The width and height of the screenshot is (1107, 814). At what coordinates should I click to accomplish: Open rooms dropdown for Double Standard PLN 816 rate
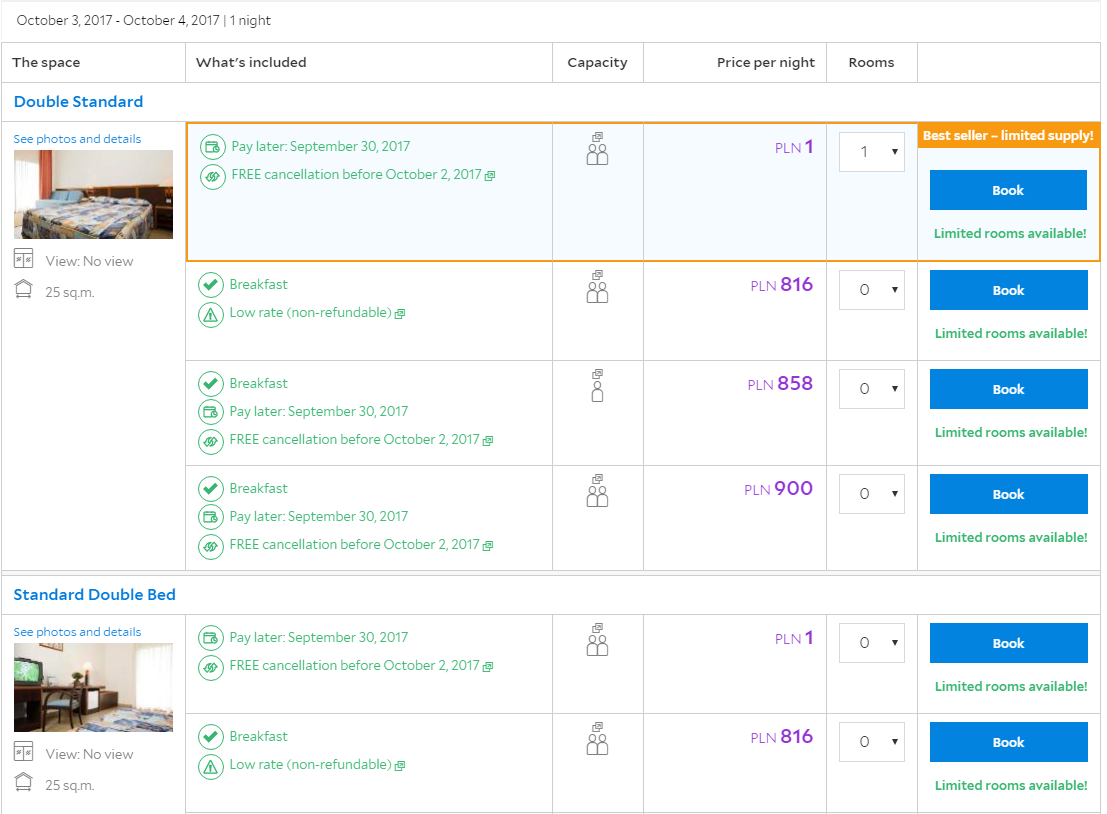[871, 289]
